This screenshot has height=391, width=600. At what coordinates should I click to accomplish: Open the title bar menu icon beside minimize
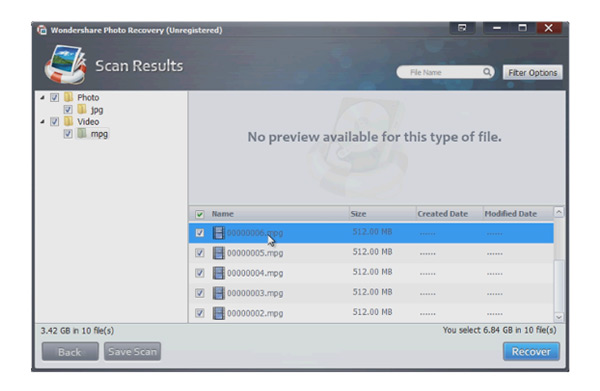click(x=462, y=28)
